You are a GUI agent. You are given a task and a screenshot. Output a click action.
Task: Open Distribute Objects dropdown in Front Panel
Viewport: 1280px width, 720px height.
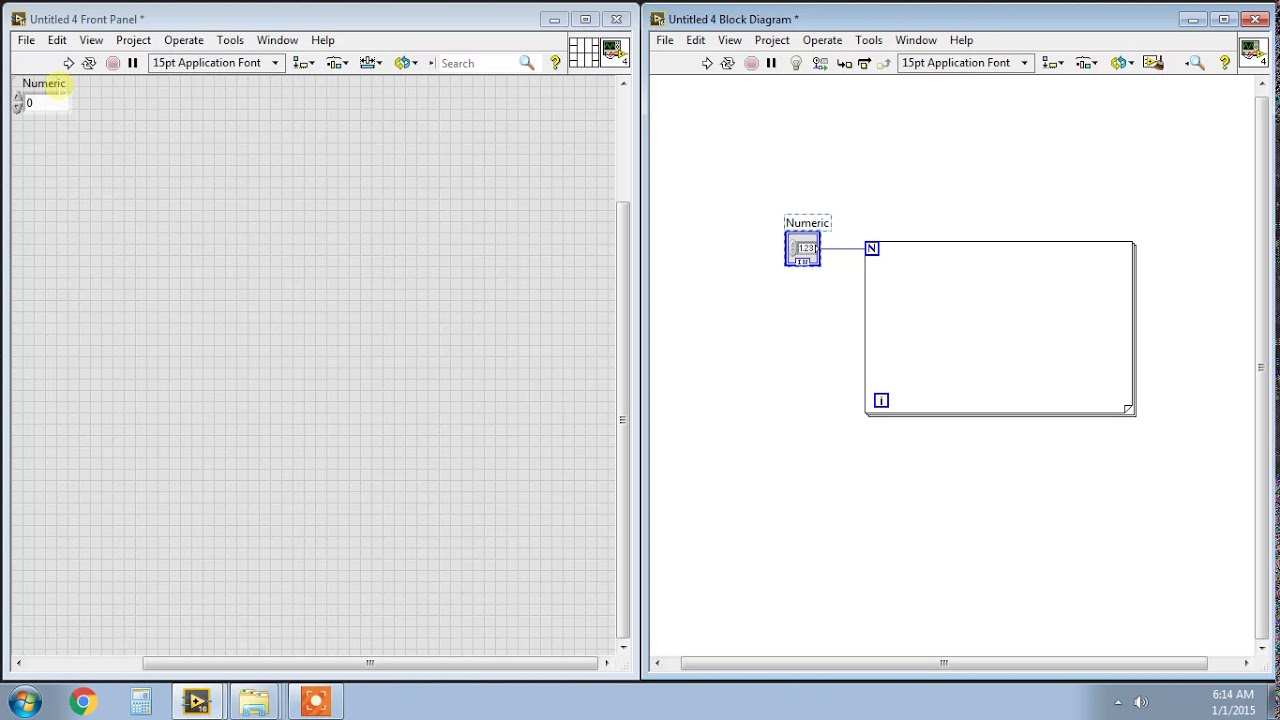tap(337, 63)
